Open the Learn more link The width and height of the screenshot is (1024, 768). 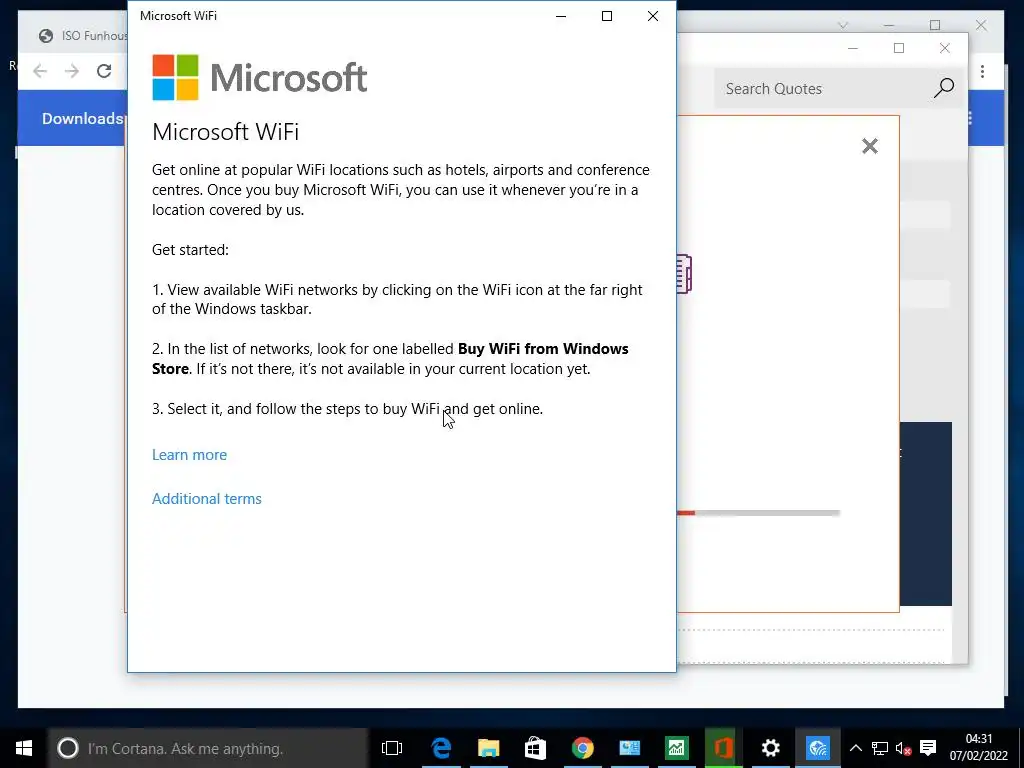(189, 455)
